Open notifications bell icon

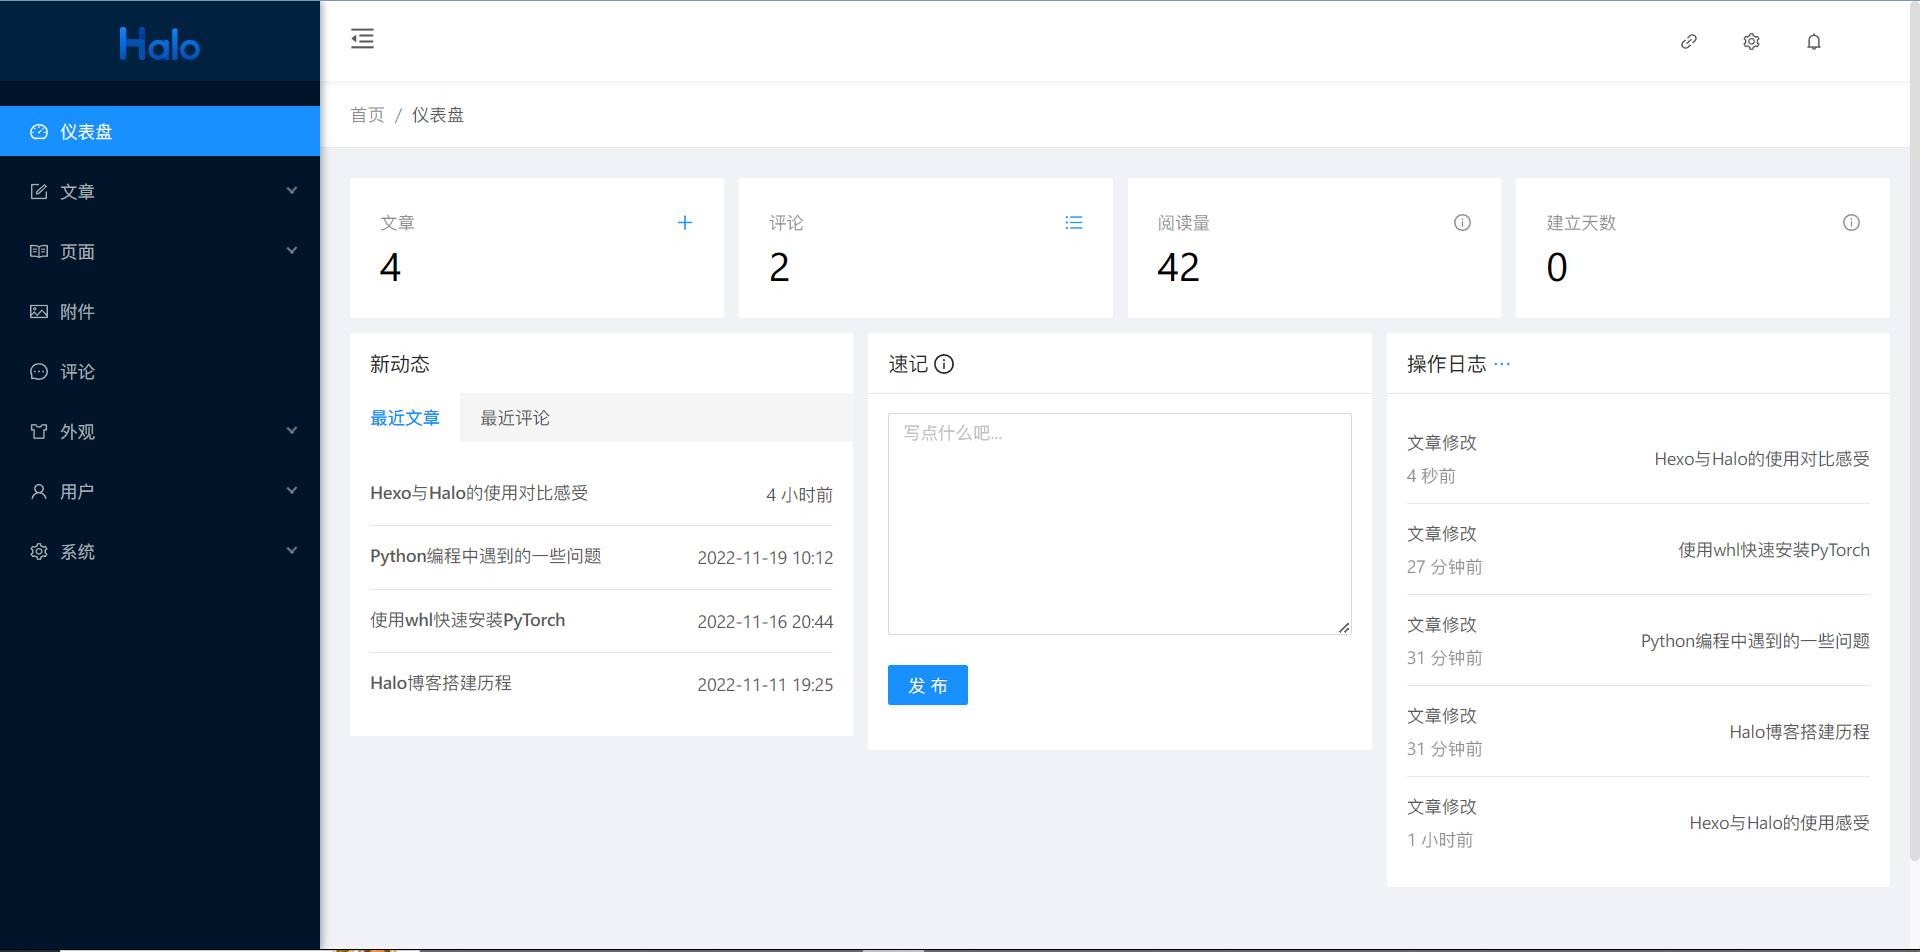click(x=1814, y=42)
